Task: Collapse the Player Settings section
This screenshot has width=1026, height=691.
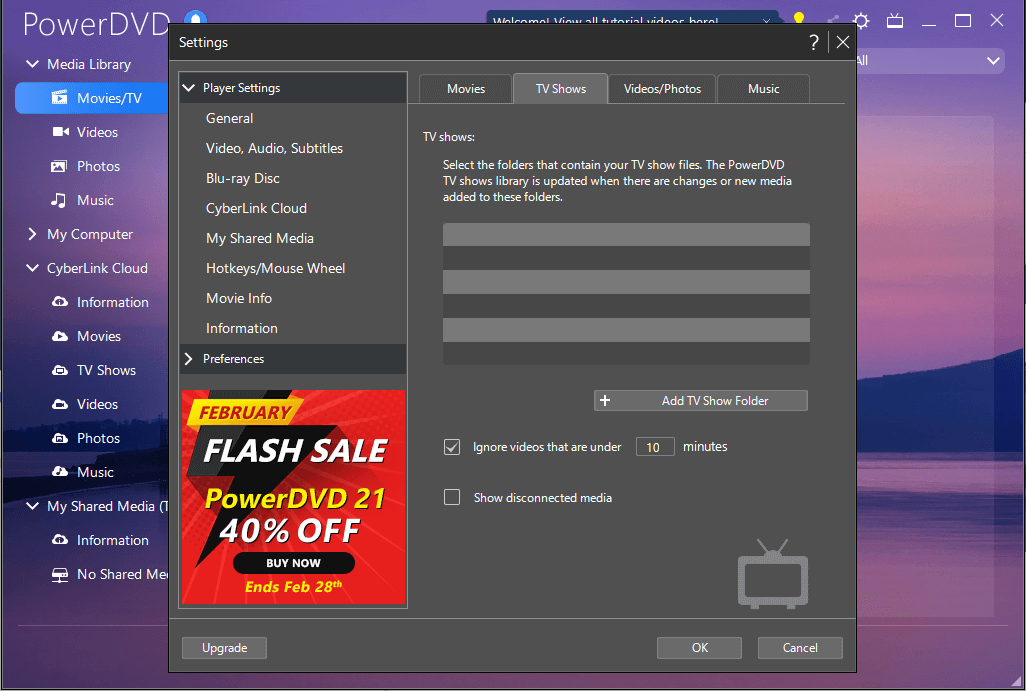Action: (x=189, y=88)
